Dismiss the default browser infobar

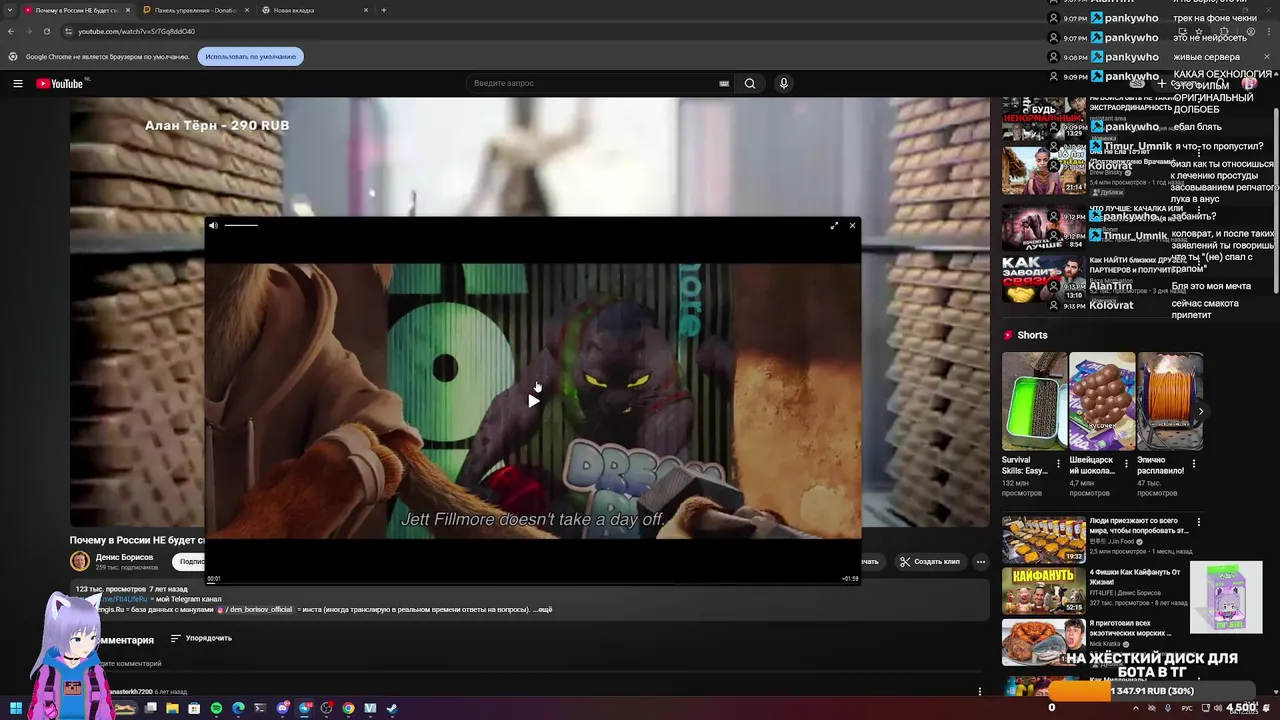tap(1267, 57)
